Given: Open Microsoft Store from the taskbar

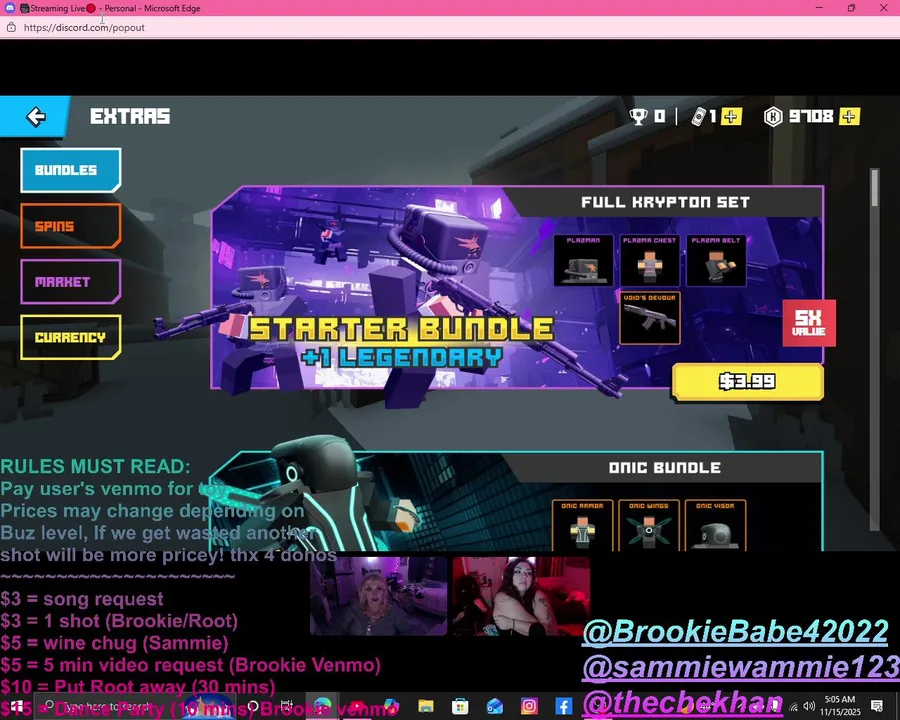Looking at the screenshot, I should [460, 706].
